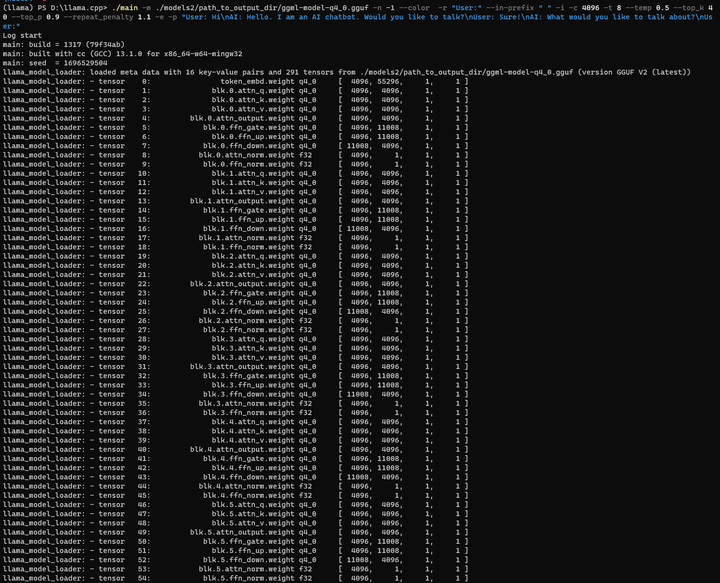The height and width of the screenshot is (583, 720).
Task: Click 'blk.5.ffn_gate.weight' tensor row
Action: (x=235, y=541)
